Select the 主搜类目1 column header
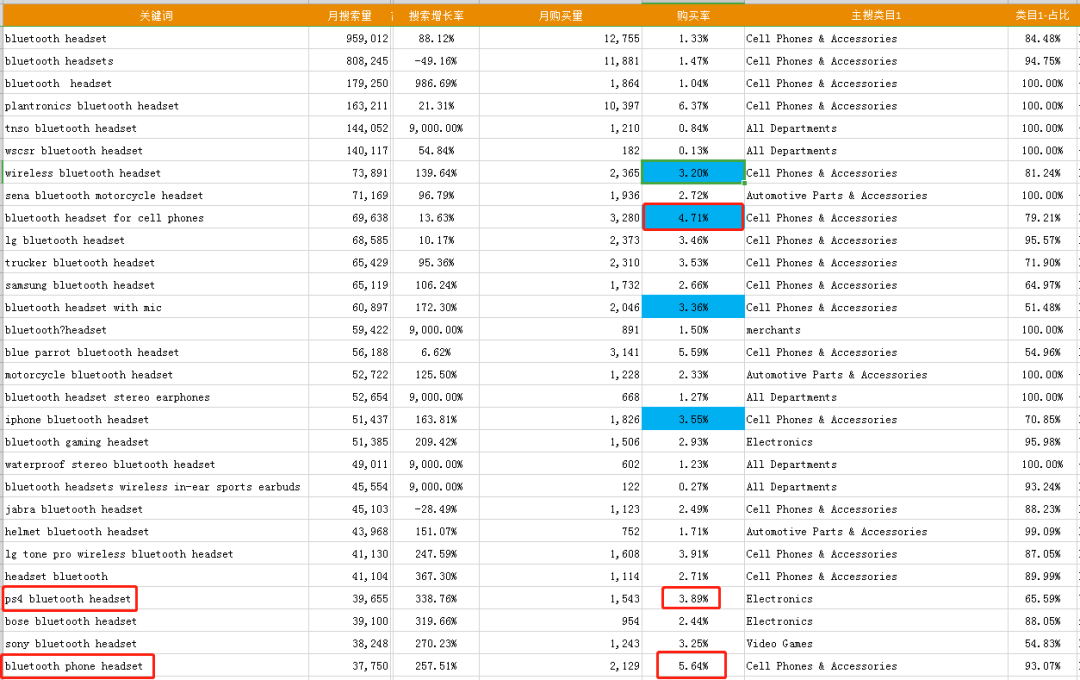This screenshot has width=1080, height=680. point(876,16)
